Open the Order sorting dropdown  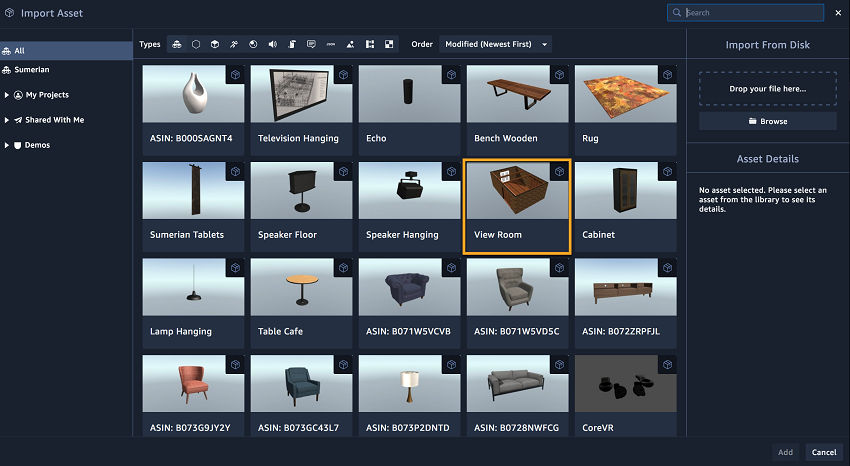pyautogui.click(x=495, y=44)
